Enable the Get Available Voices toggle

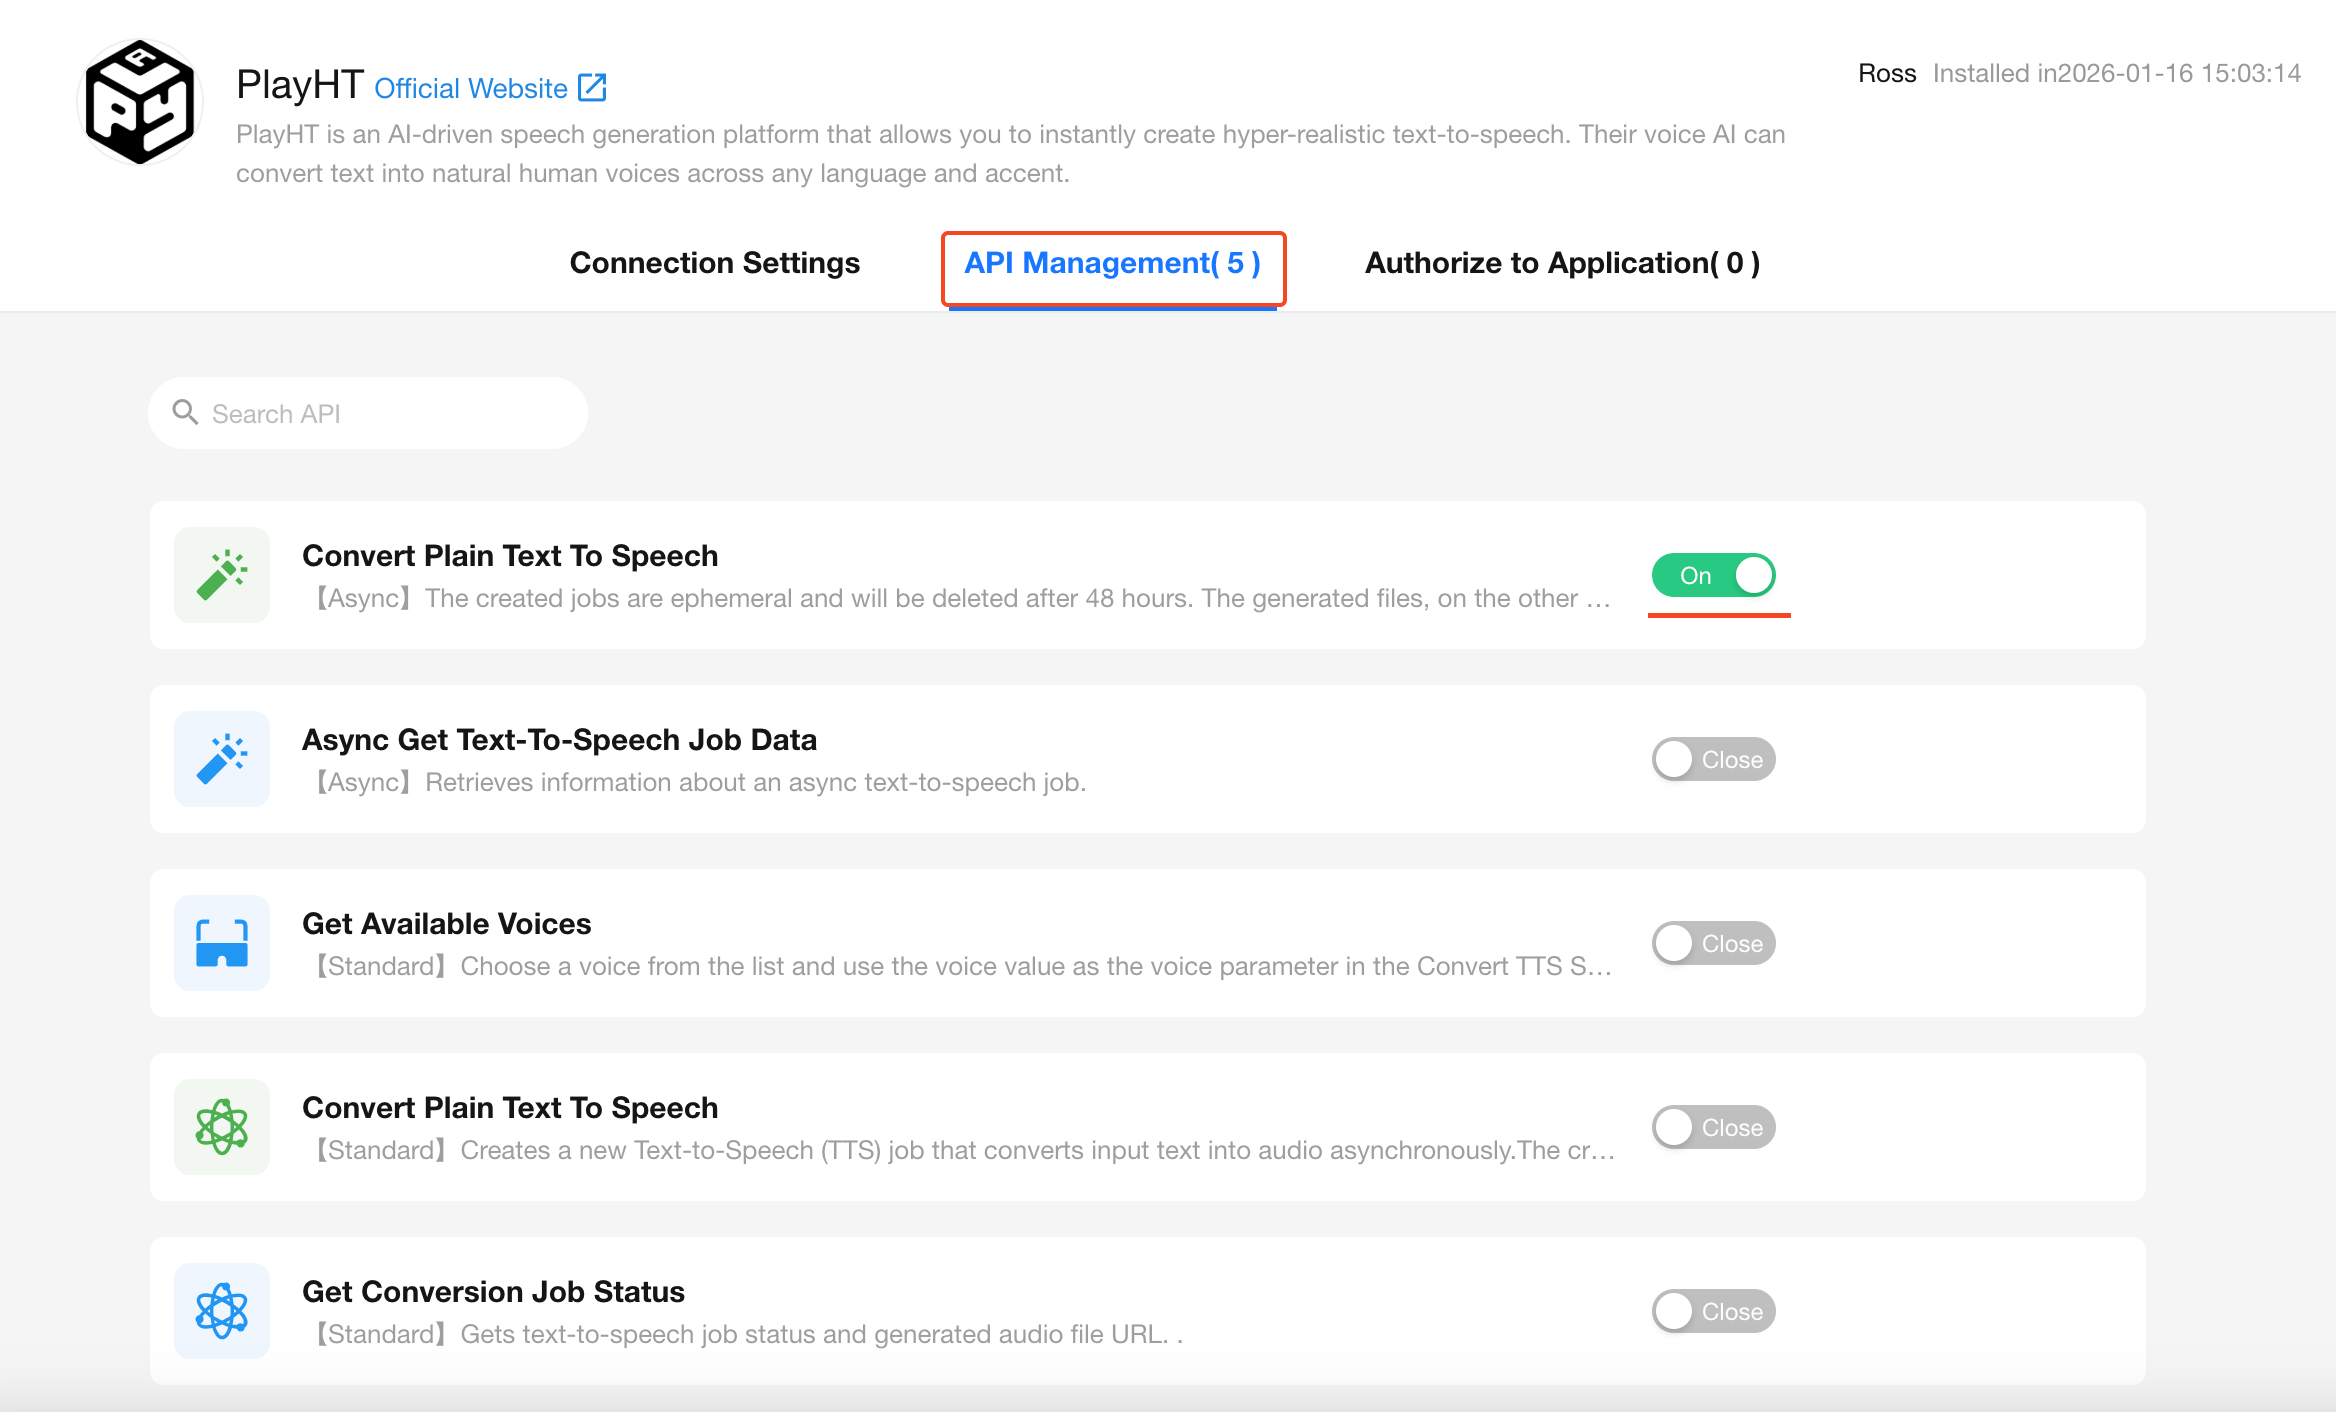pyautogui.click(x=1713, y=943)
